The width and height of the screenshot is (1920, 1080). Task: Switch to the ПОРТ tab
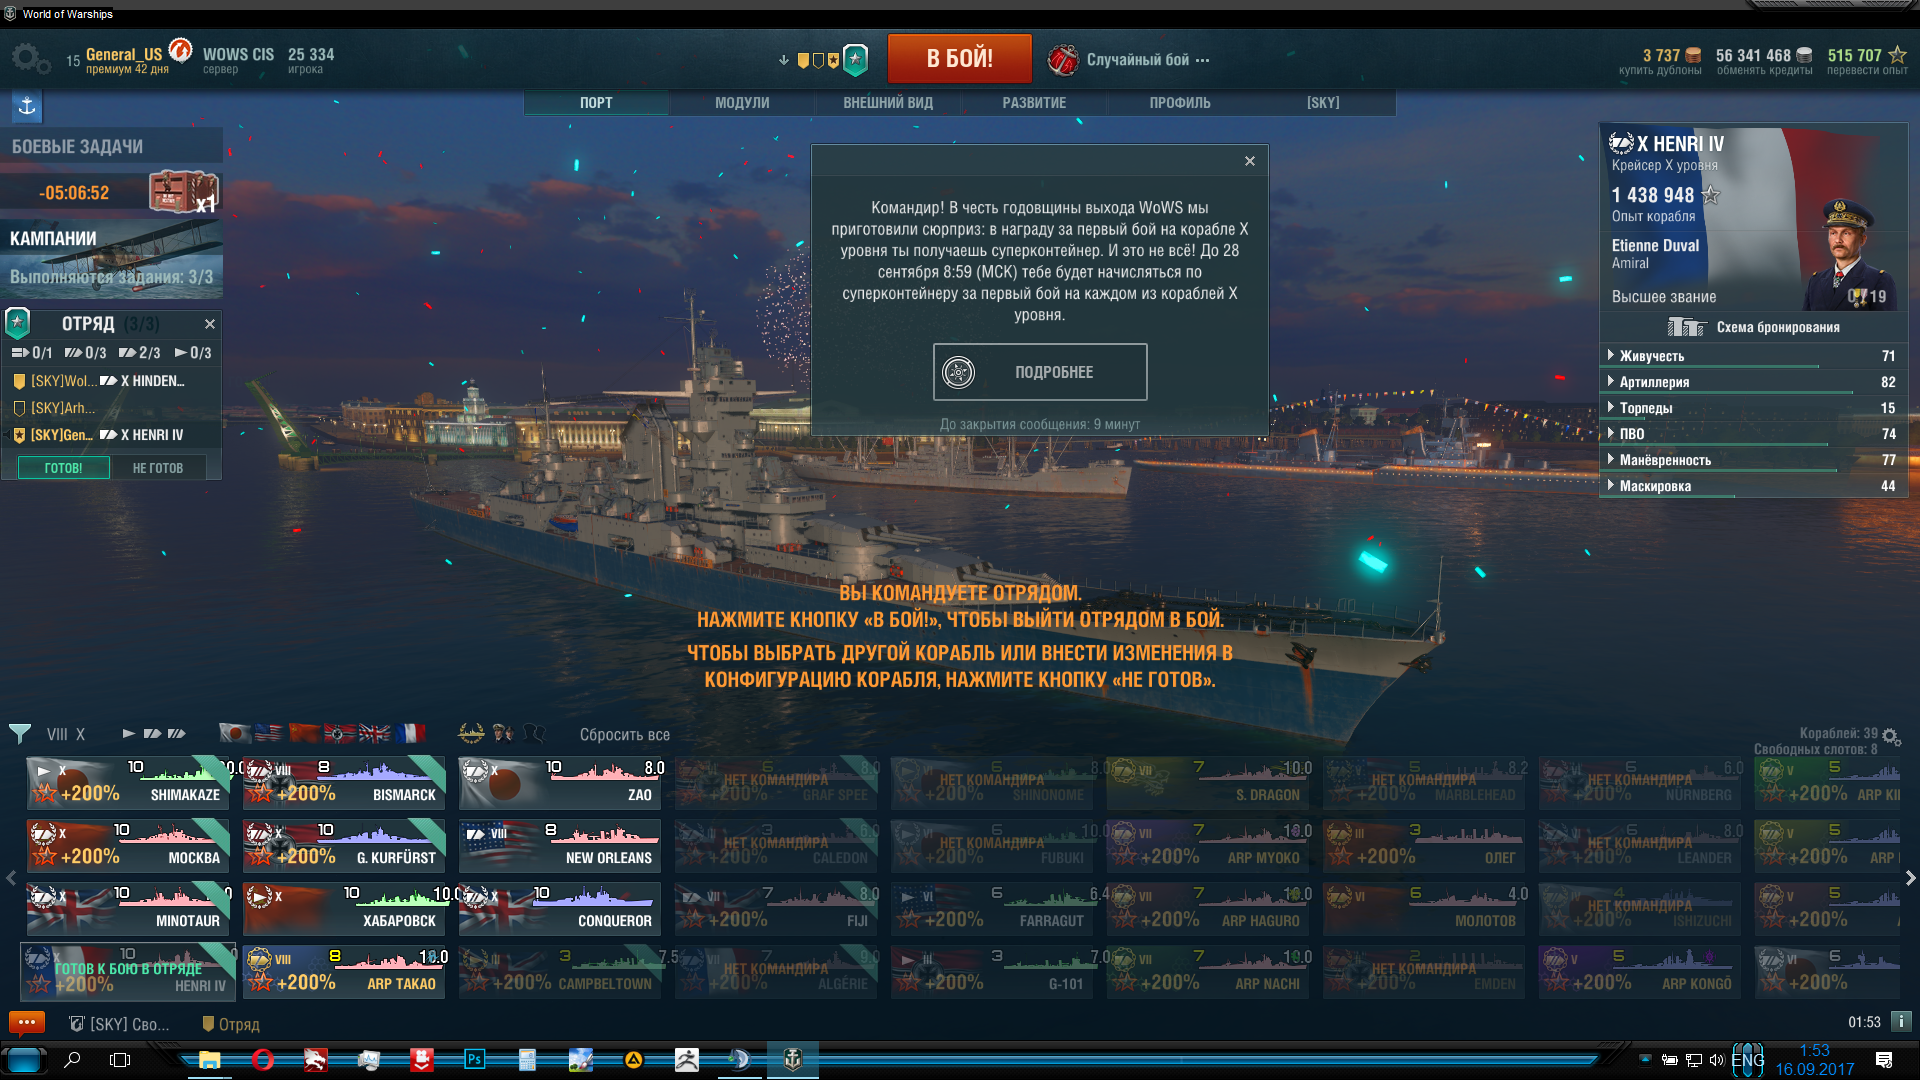596,103
